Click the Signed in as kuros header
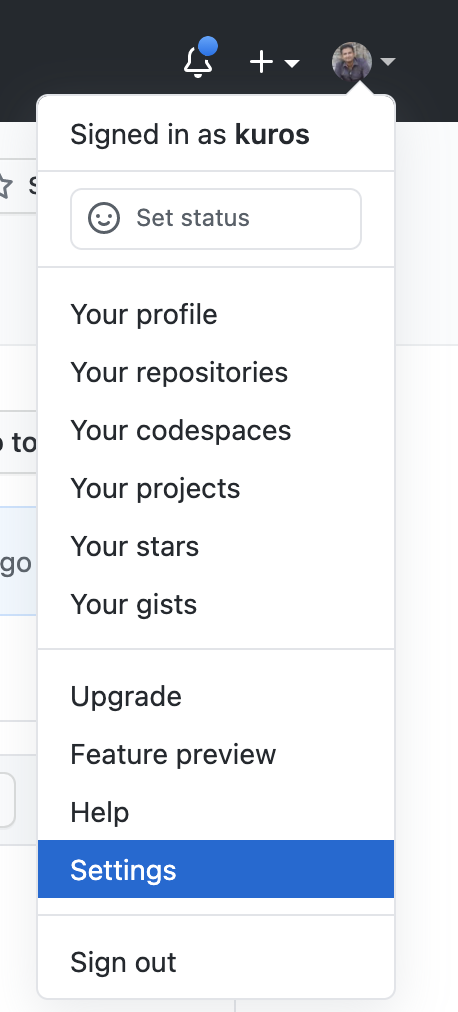The image size is (458, 1012). tap(190, 135)
